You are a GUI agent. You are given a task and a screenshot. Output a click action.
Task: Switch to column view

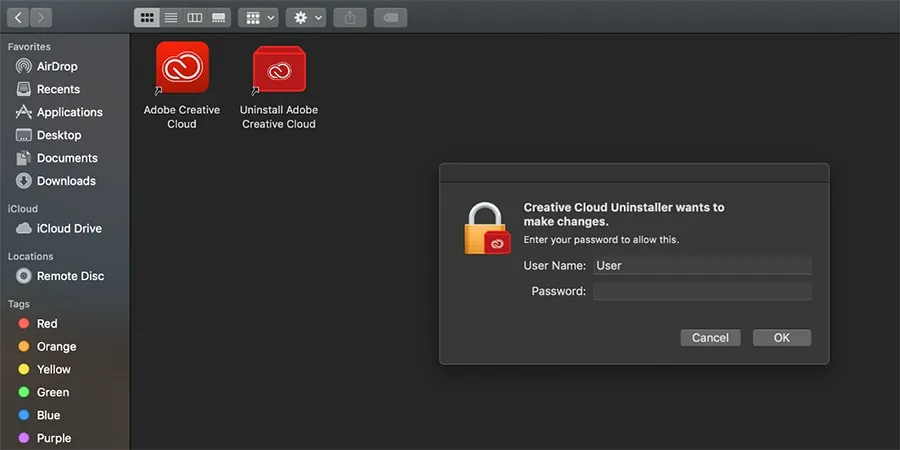pos(195,18)
